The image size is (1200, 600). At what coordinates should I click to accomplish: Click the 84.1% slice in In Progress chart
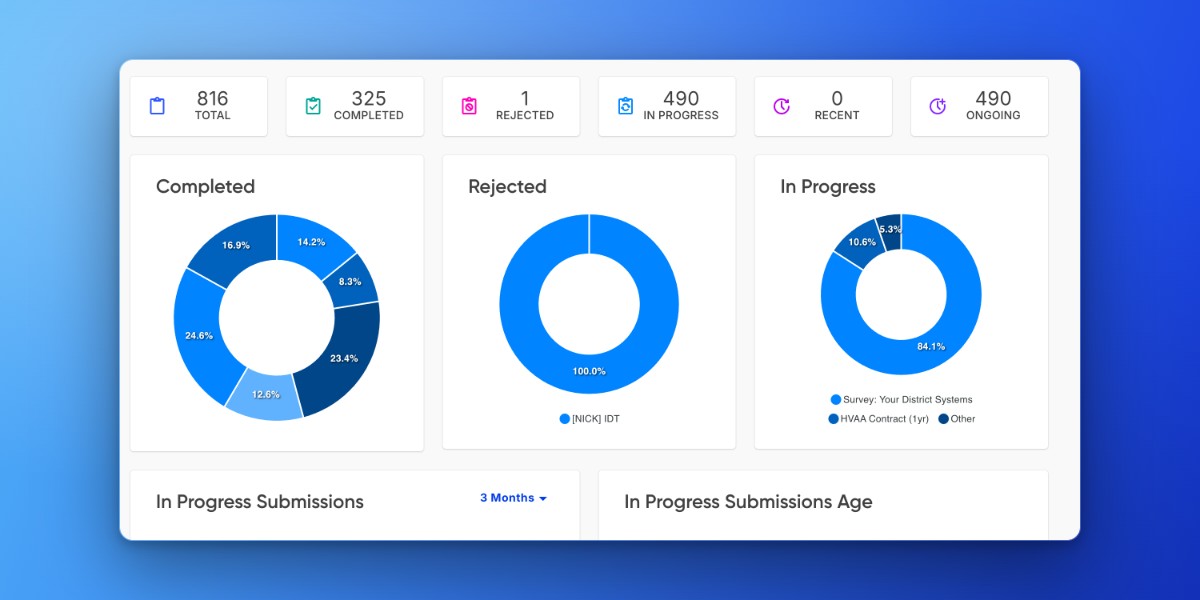point(932,346)
